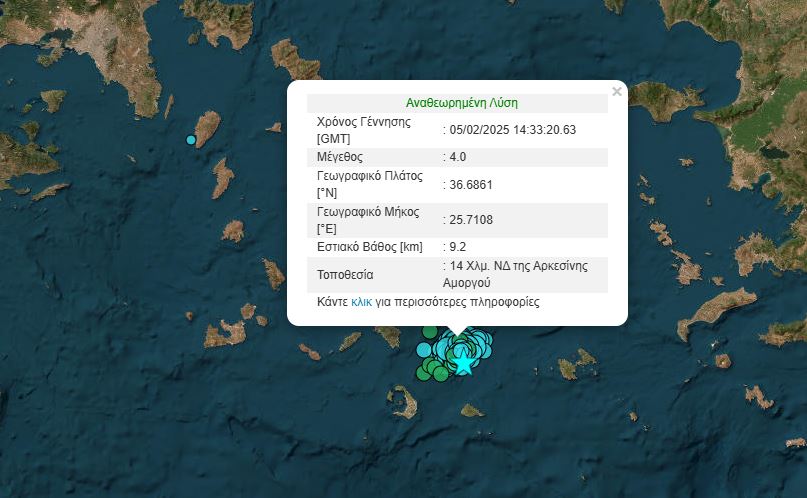Click Santorini island on the map

[x=404, y=403]
